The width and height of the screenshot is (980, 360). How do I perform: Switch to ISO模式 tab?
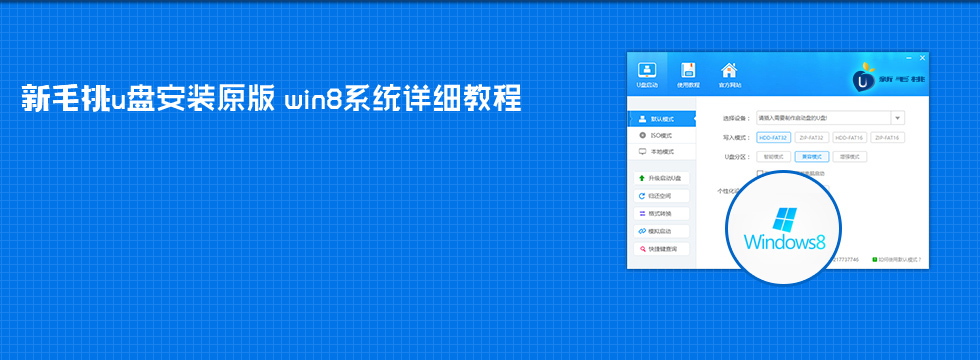tap(661, 135)
